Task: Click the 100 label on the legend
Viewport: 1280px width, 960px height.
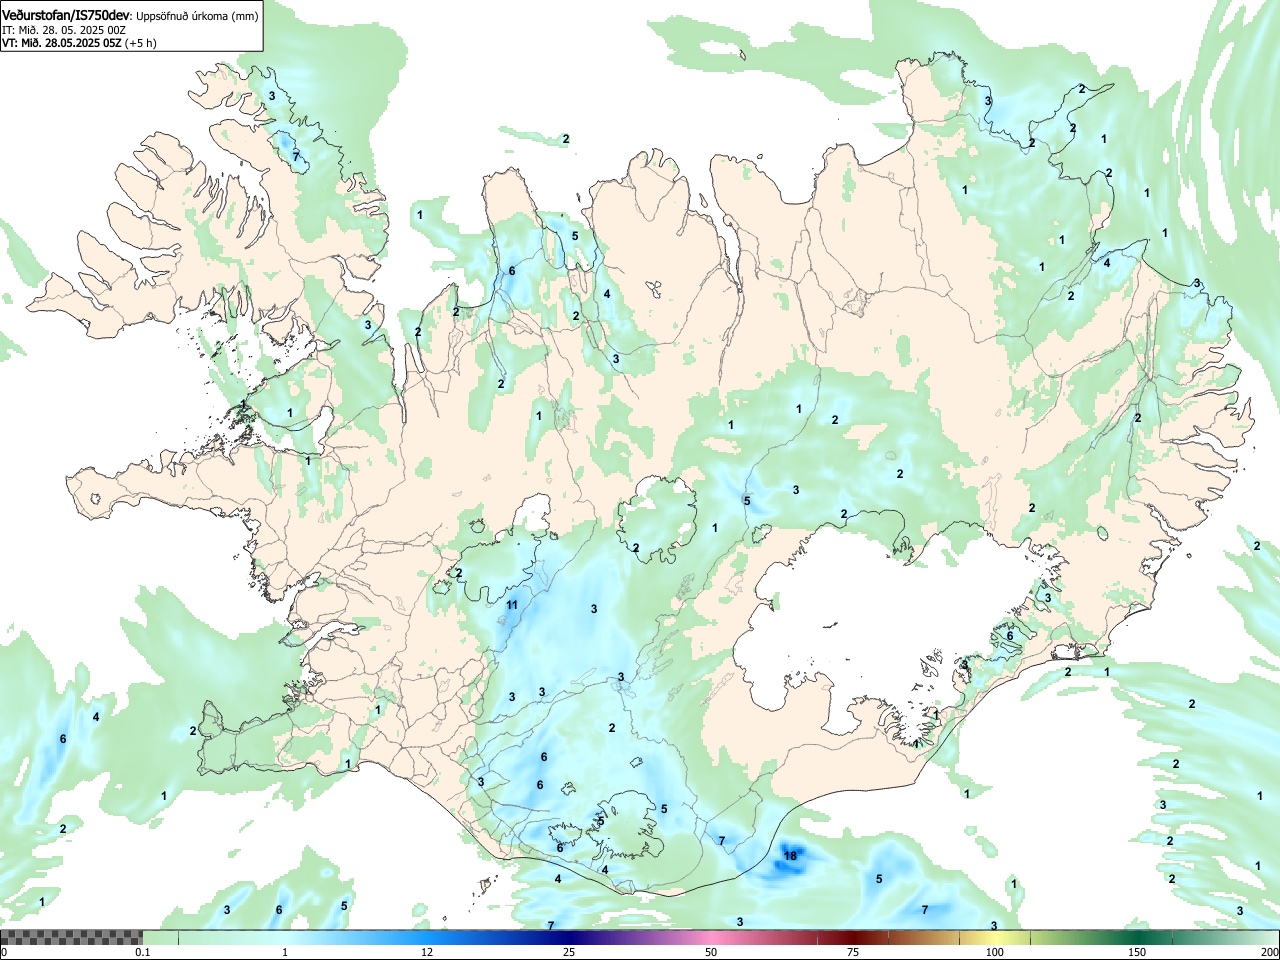Action: [x=995, y=952]
